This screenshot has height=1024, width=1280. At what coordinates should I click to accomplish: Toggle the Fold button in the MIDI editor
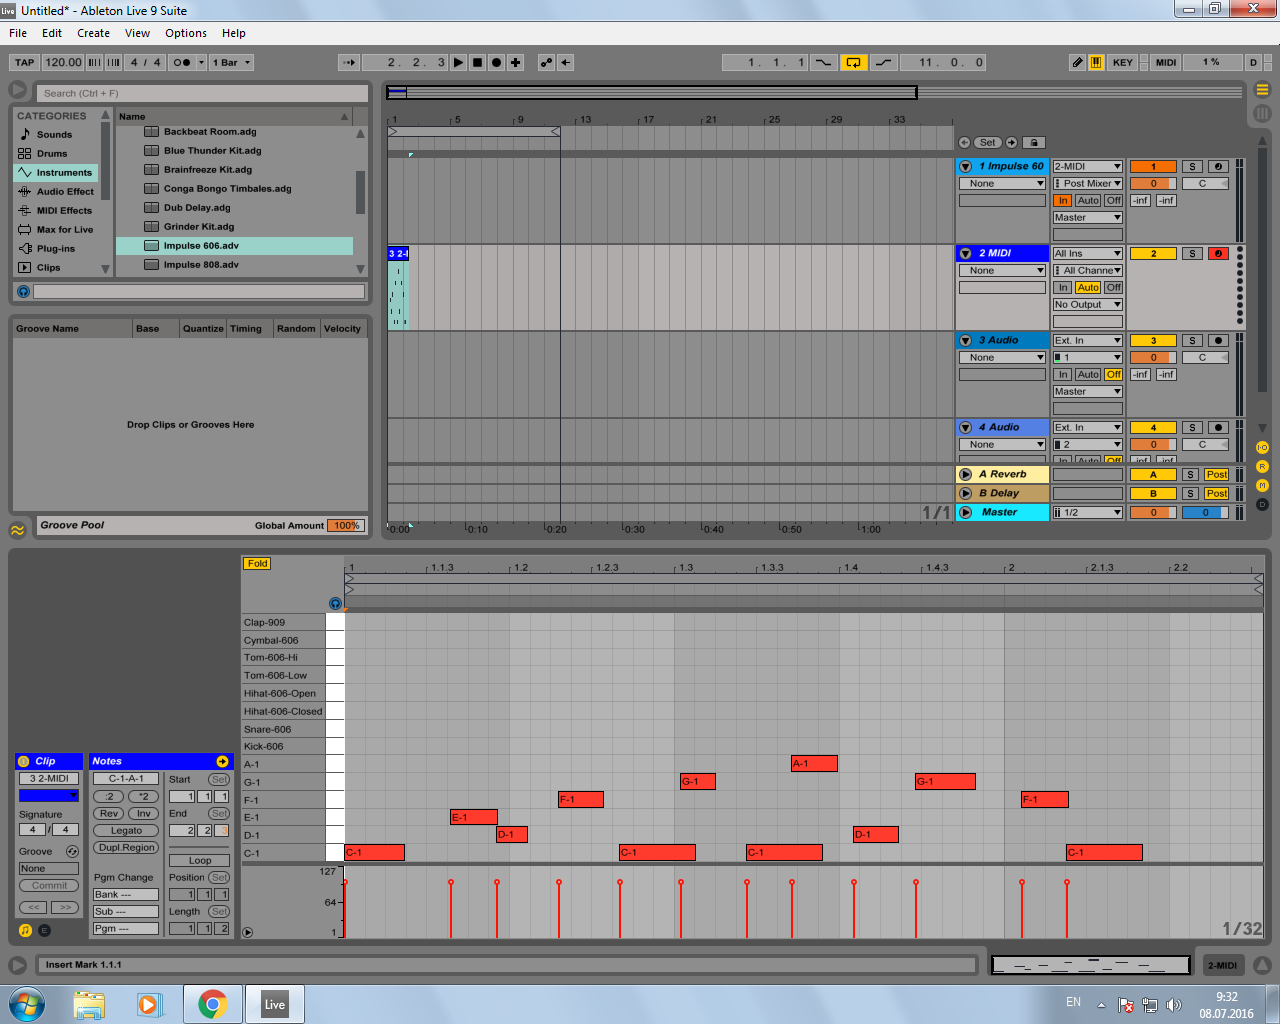coord(257,564)
